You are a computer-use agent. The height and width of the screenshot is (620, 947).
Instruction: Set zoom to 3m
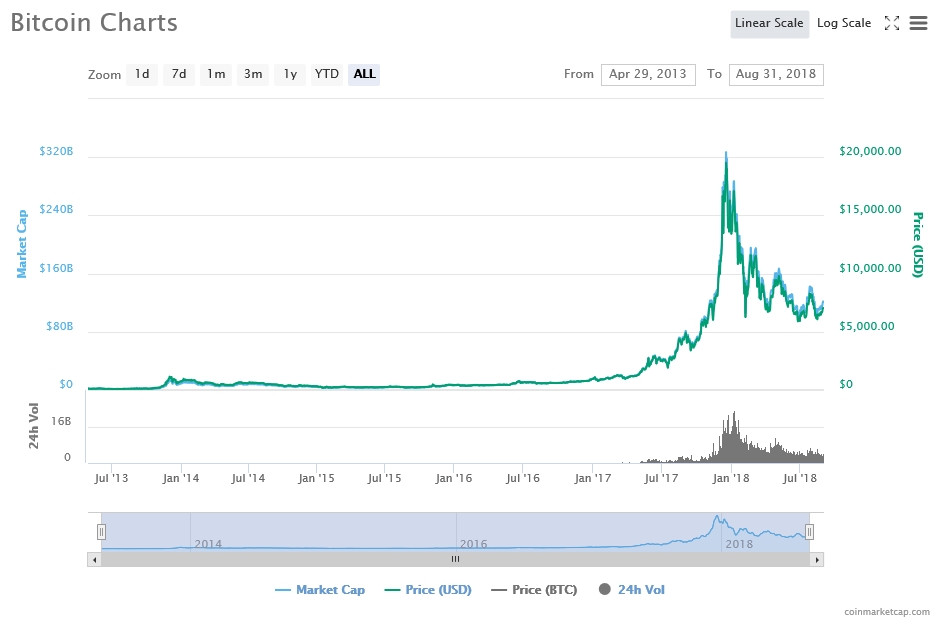(253, 74)
